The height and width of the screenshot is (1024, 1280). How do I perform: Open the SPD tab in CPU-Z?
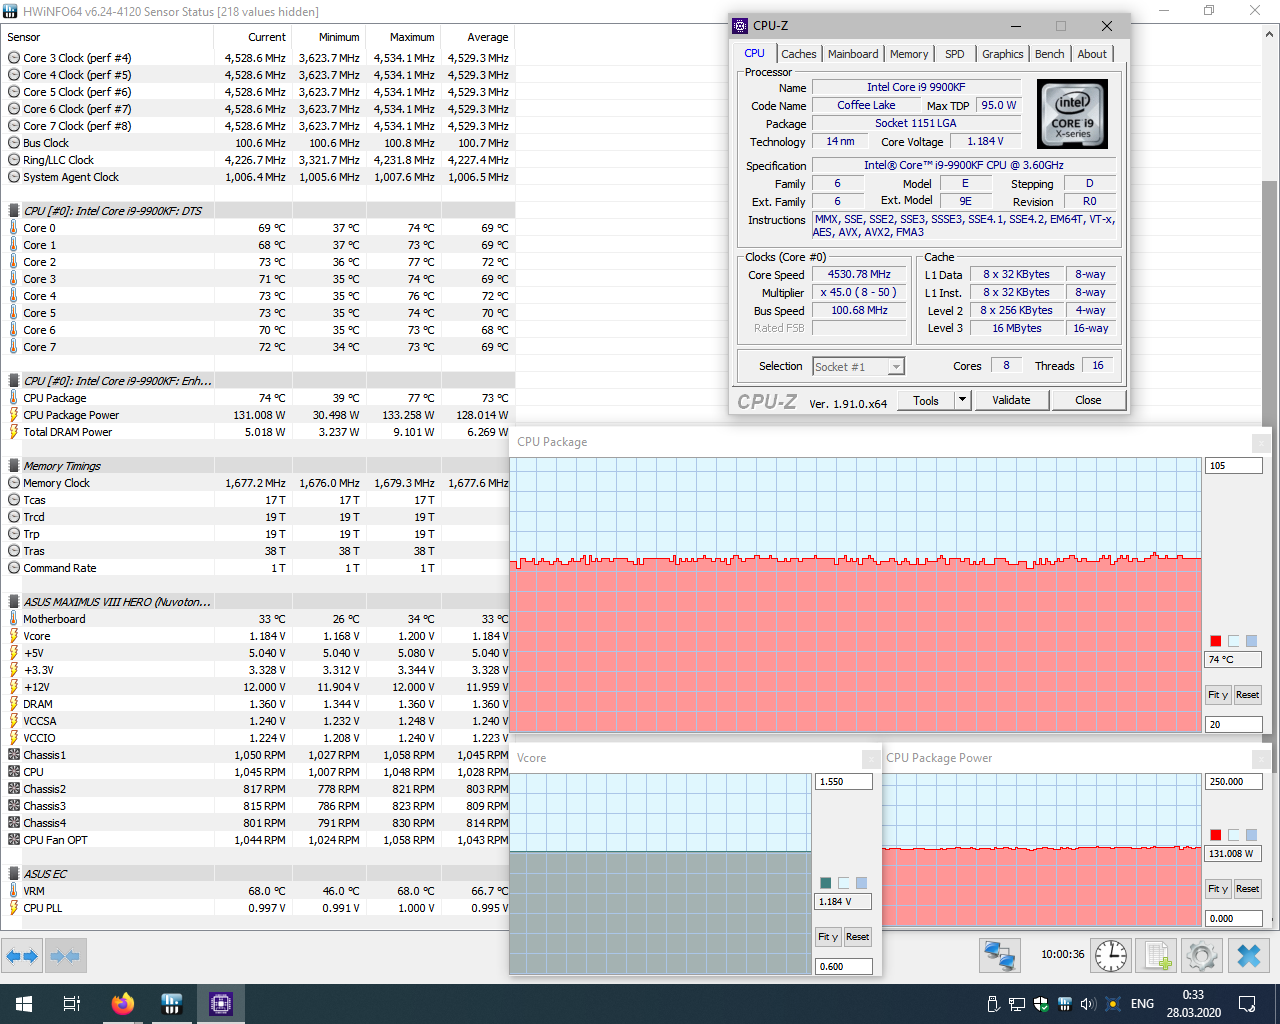point(955,54)
